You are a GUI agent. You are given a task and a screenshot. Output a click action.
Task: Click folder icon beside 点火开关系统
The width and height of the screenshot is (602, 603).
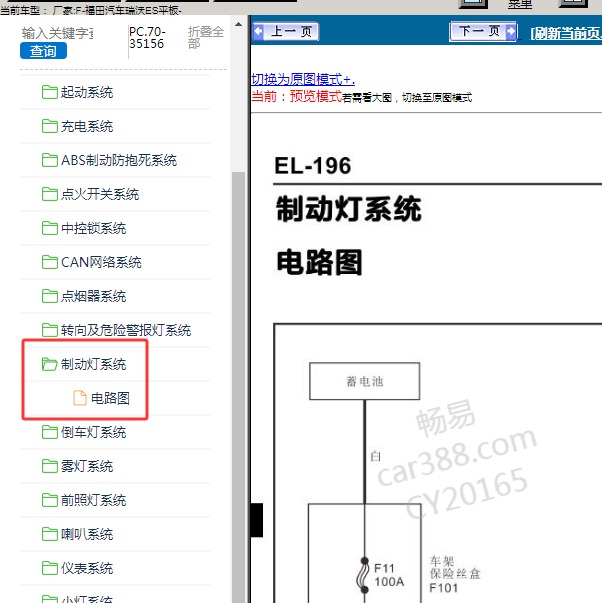coord(50,194)
